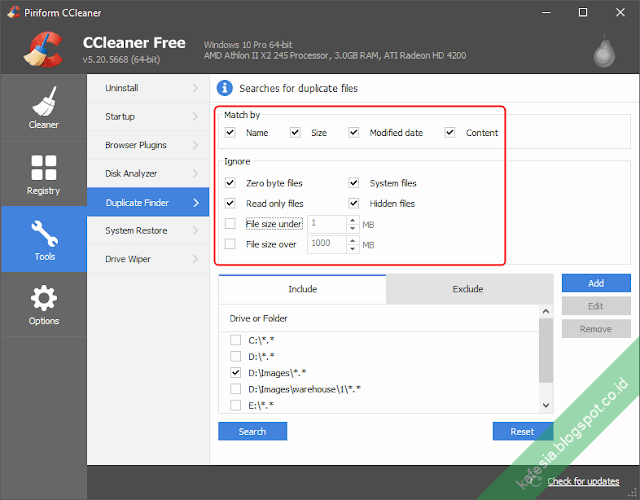This screenshot has height=500, width=640.
Task: Open Startup tool chevron
Action: (196, 116)
